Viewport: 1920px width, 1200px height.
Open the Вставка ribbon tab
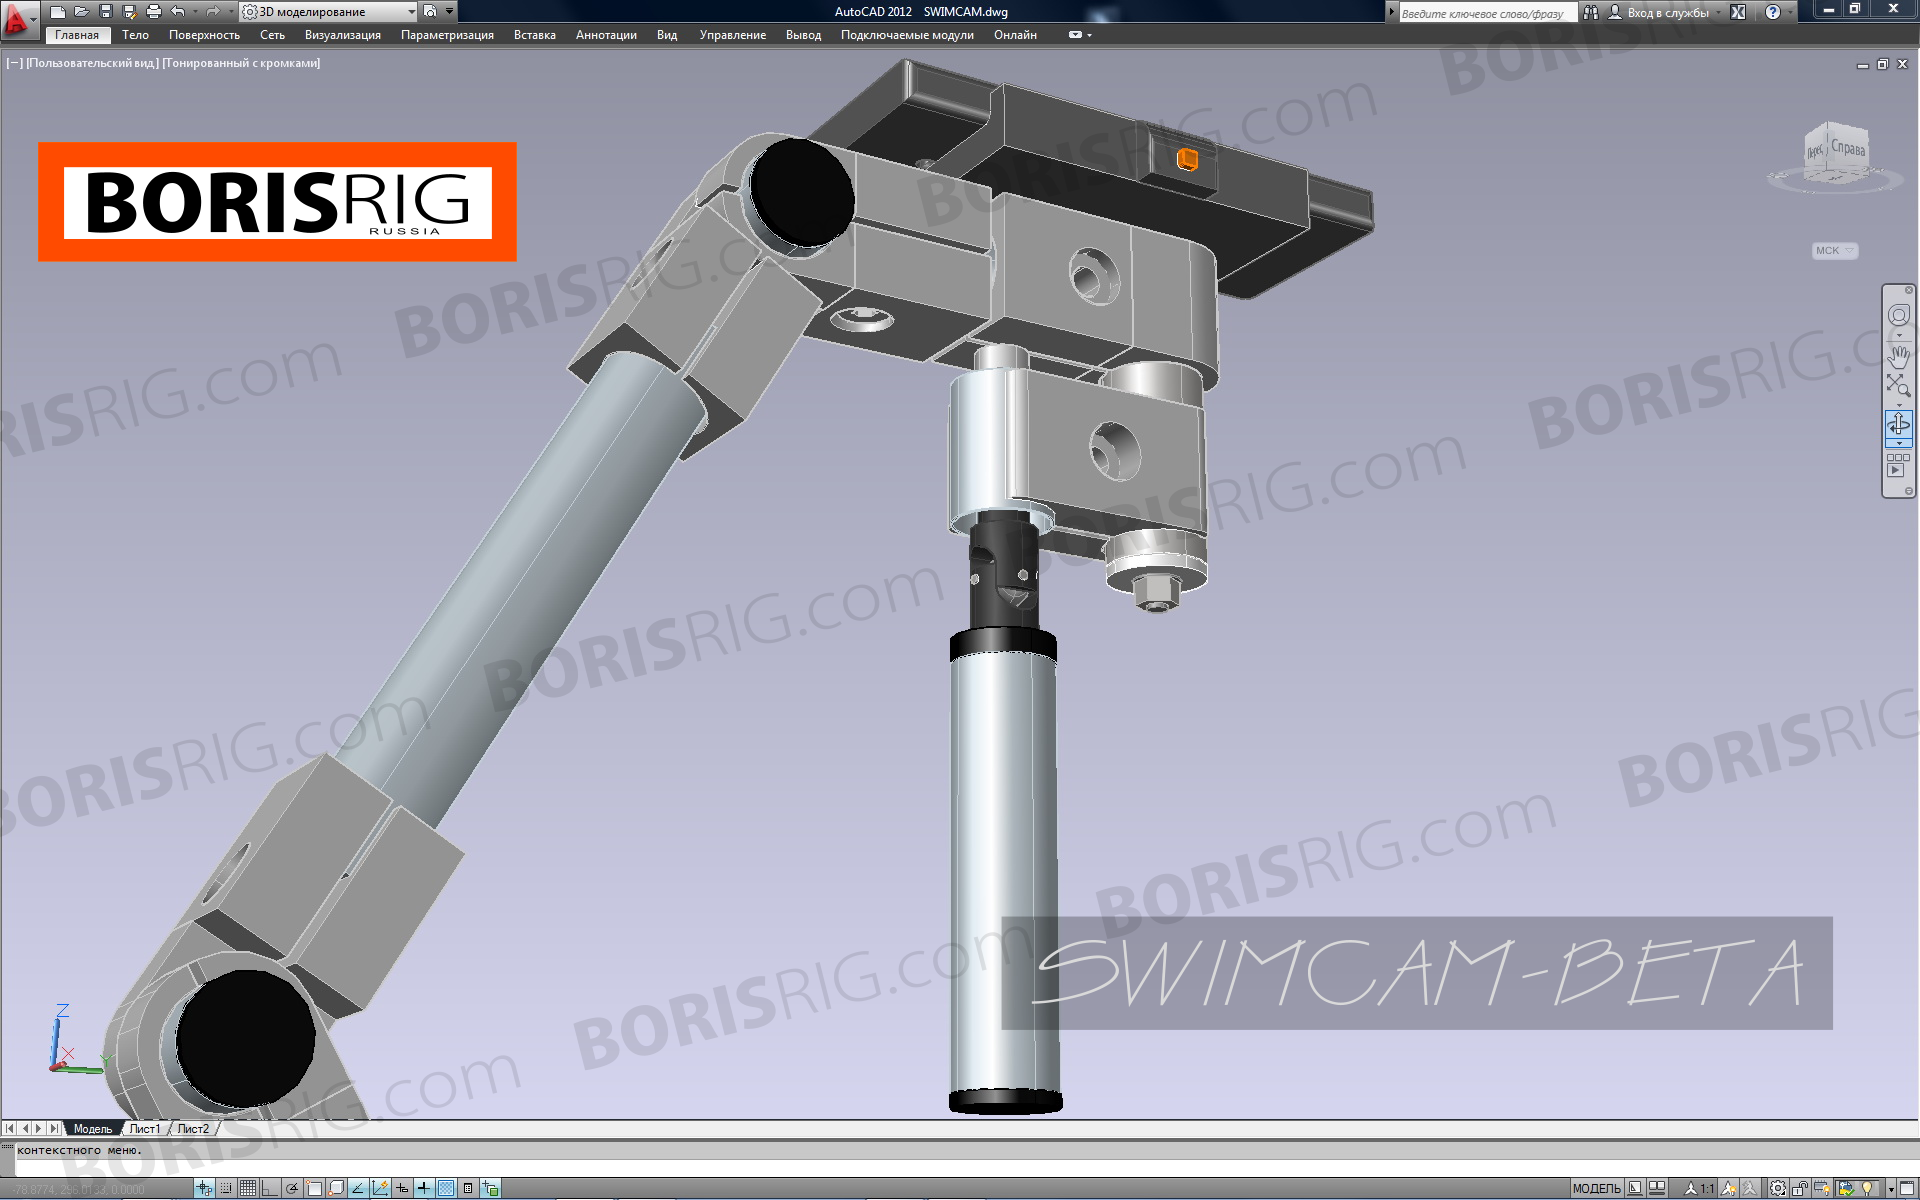(535, 35)
